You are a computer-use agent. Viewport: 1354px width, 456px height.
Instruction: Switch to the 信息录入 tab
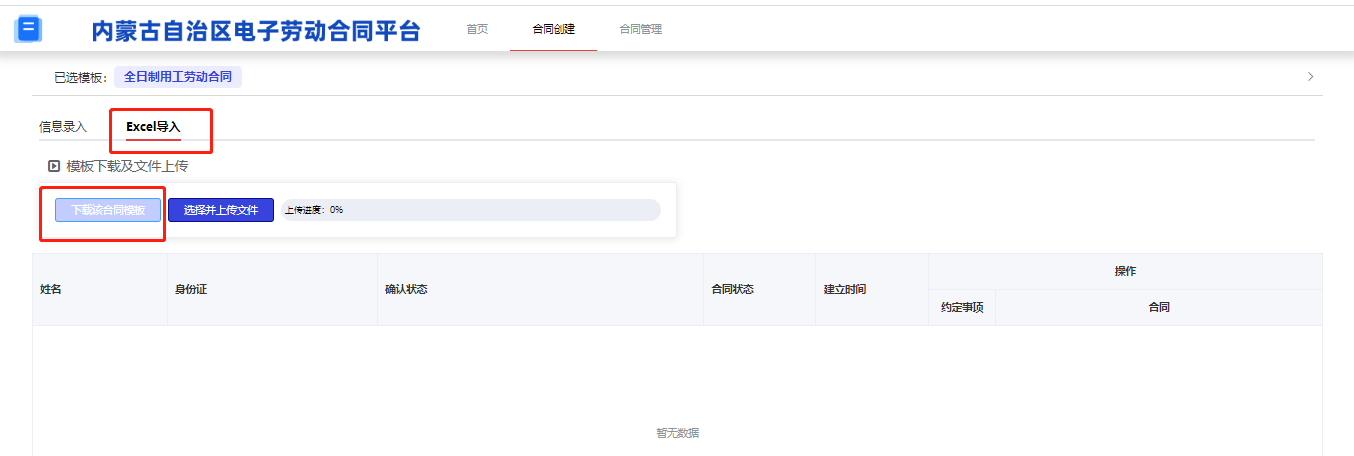[x=63, y=127]
